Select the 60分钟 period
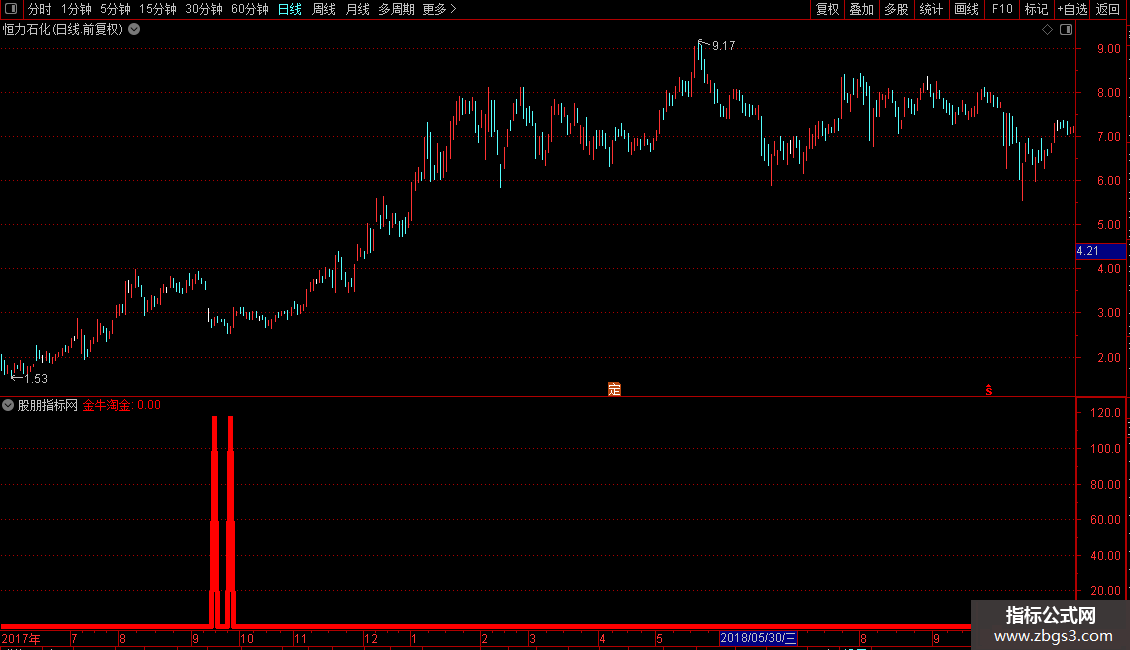 coord(250,9)
